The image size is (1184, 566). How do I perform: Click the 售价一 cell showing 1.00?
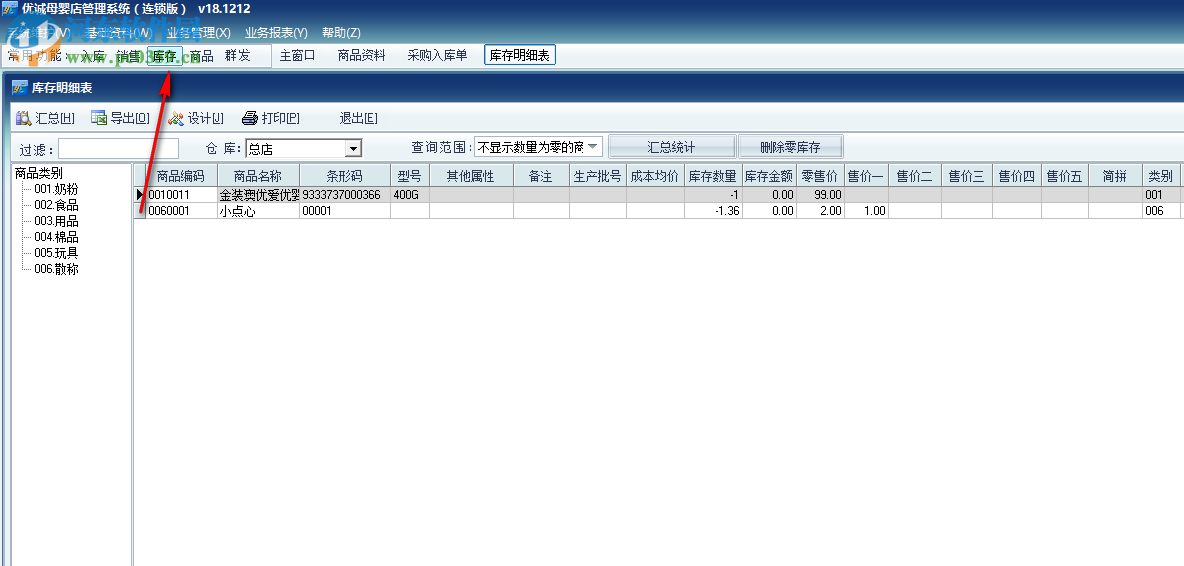866,211
